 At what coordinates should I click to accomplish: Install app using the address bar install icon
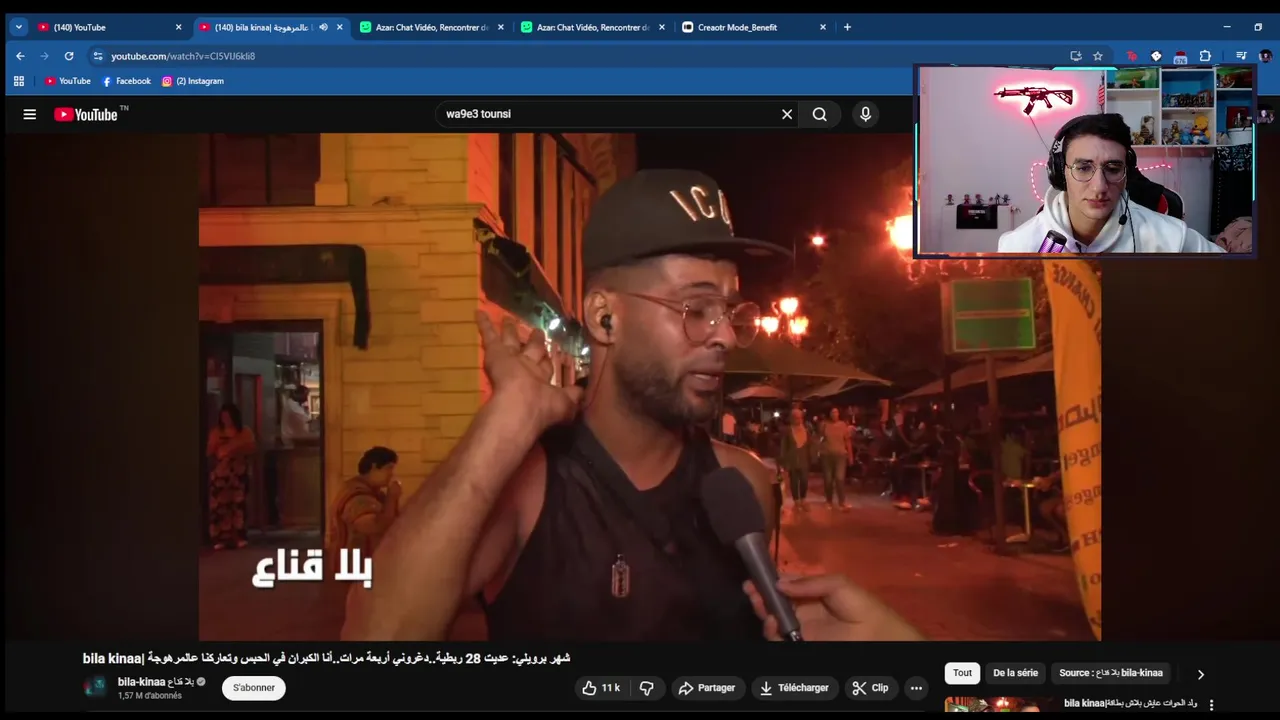tap(1076, 56)
